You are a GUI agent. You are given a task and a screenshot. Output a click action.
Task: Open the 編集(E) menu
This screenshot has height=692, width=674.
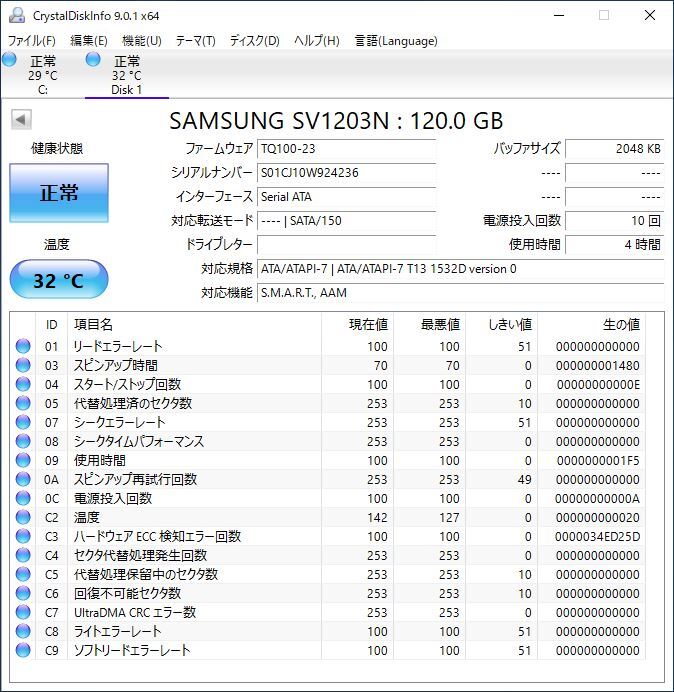pos(89,41)
